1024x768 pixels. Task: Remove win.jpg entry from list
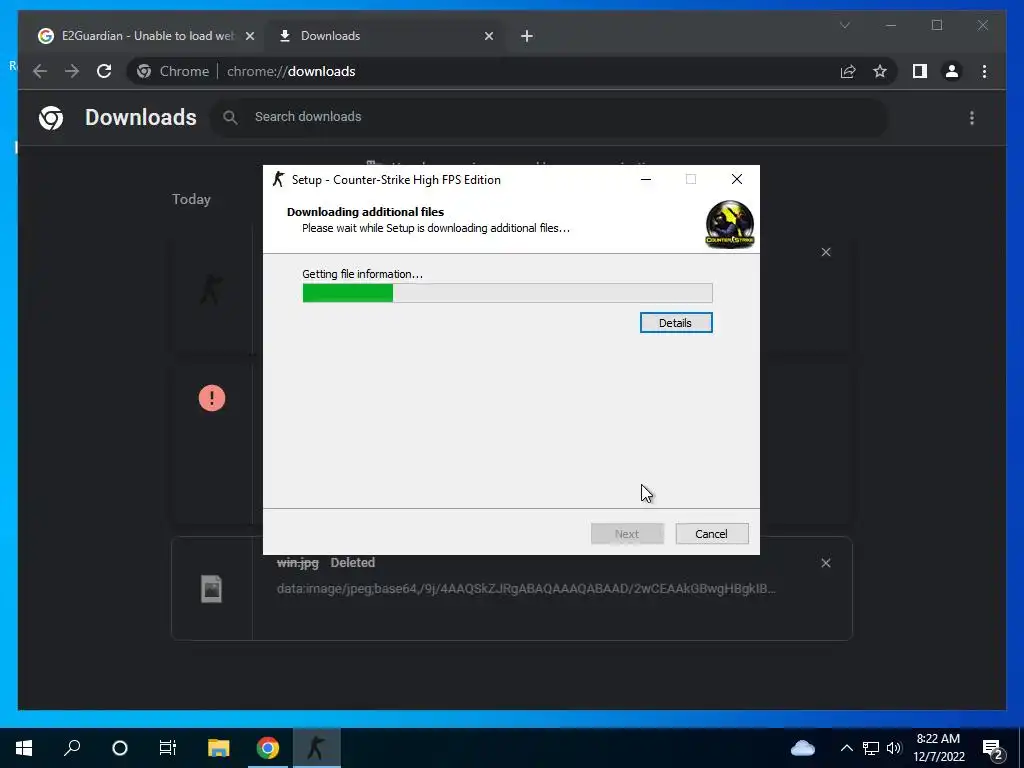(x=825, y=563)
